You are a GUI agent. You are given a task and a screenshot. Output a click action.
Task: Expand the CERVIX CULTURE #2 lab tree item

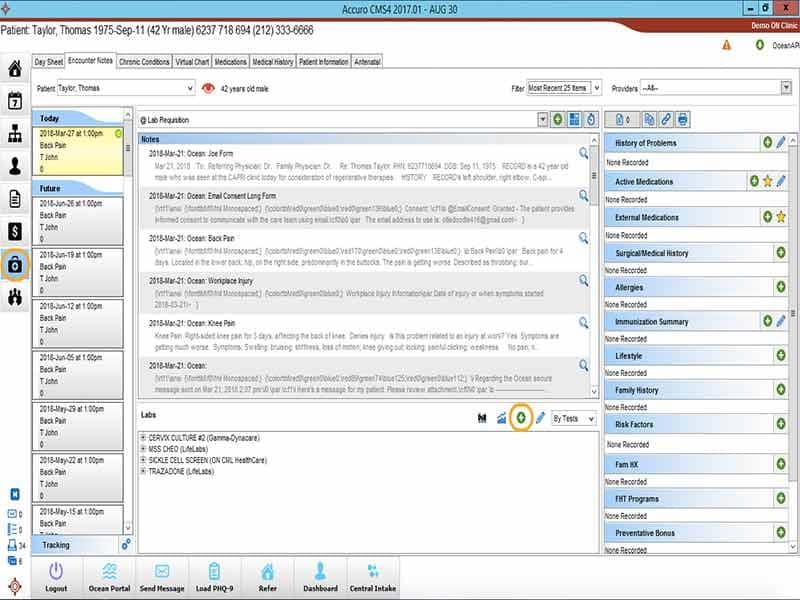click(x=143, y=438)
